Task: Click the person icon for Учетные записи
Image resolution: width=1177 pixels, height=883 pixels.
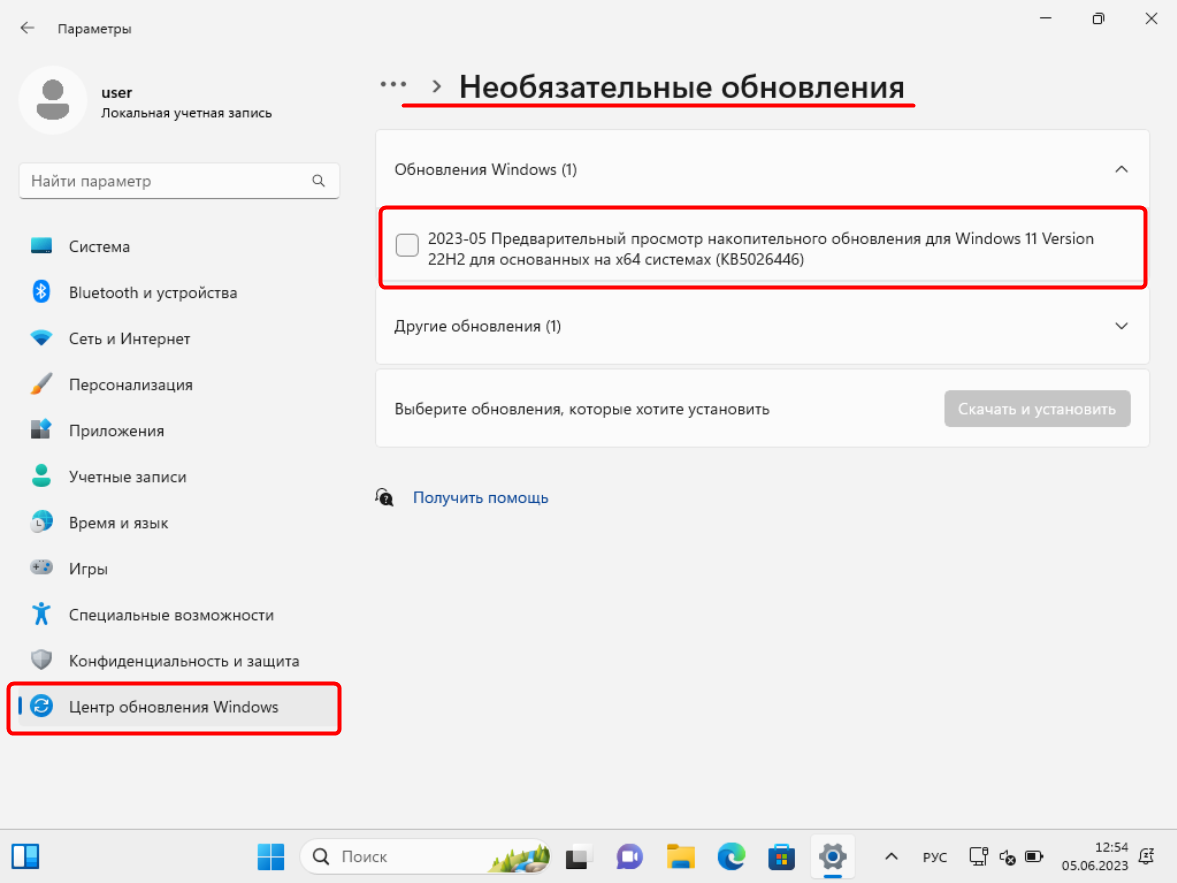Action: (41, 476)
